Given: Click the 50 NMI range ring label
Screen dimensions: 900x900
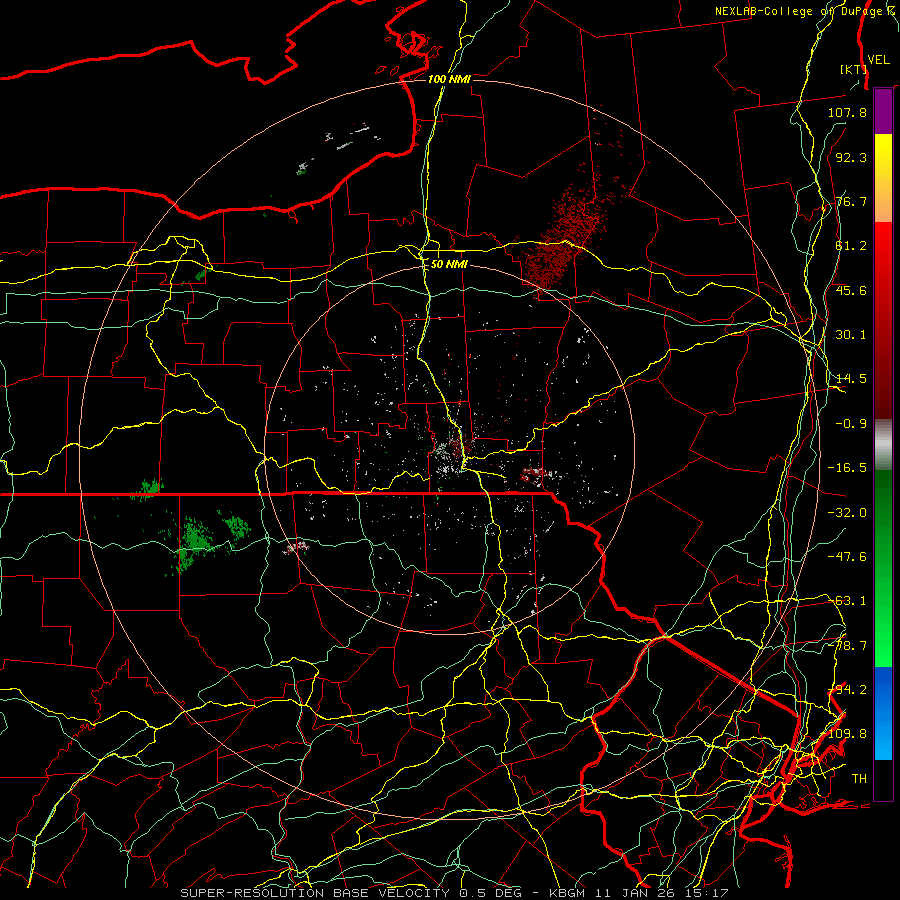Looking at the screenshot, I should pos(449,264).
